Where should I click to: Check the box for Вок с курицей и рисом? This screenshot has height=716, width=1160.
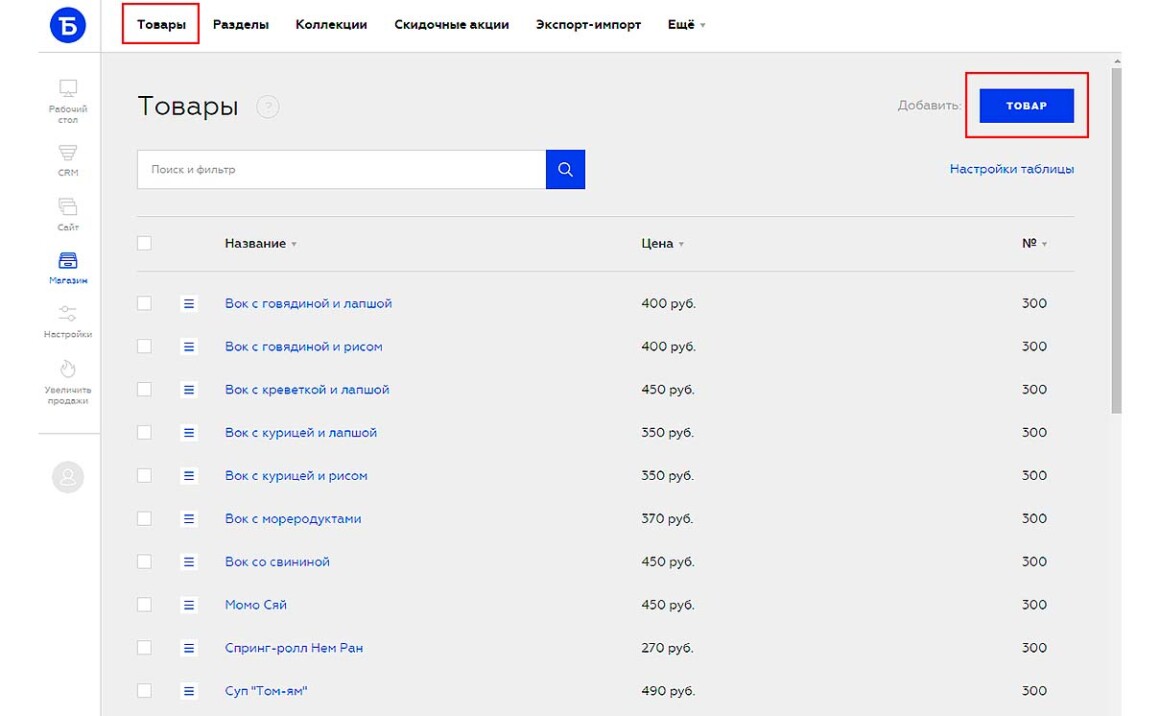click(144, 476)
